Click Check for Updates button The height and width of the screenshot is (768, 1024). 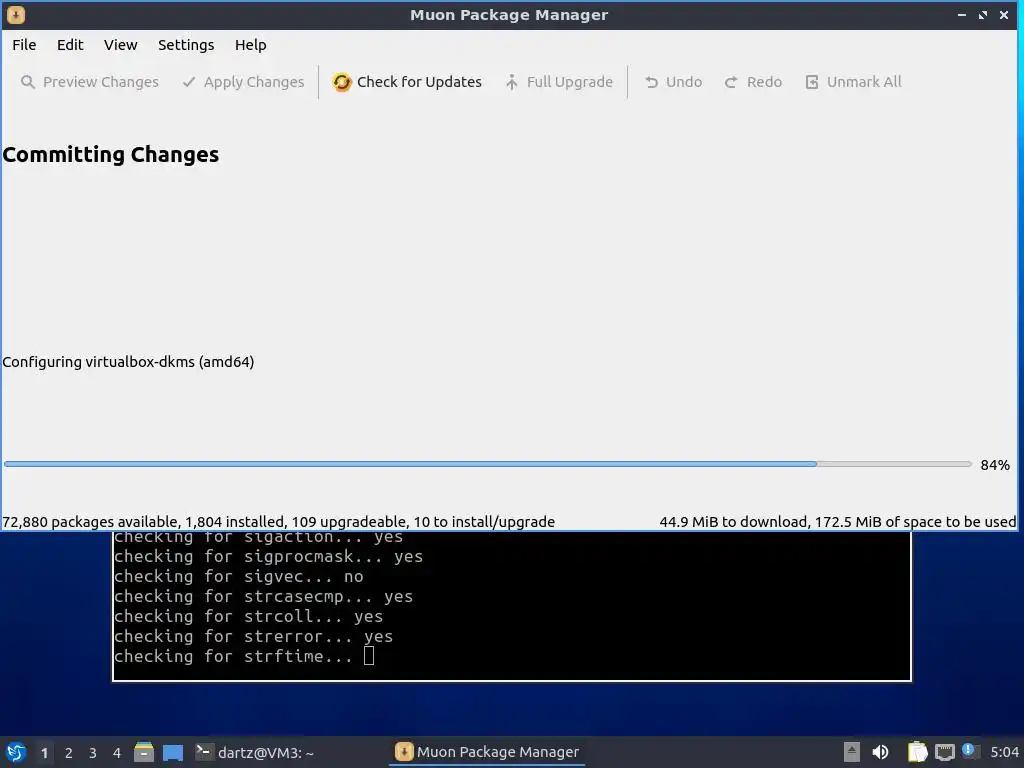pyautogui.click(x=407, y=82)
